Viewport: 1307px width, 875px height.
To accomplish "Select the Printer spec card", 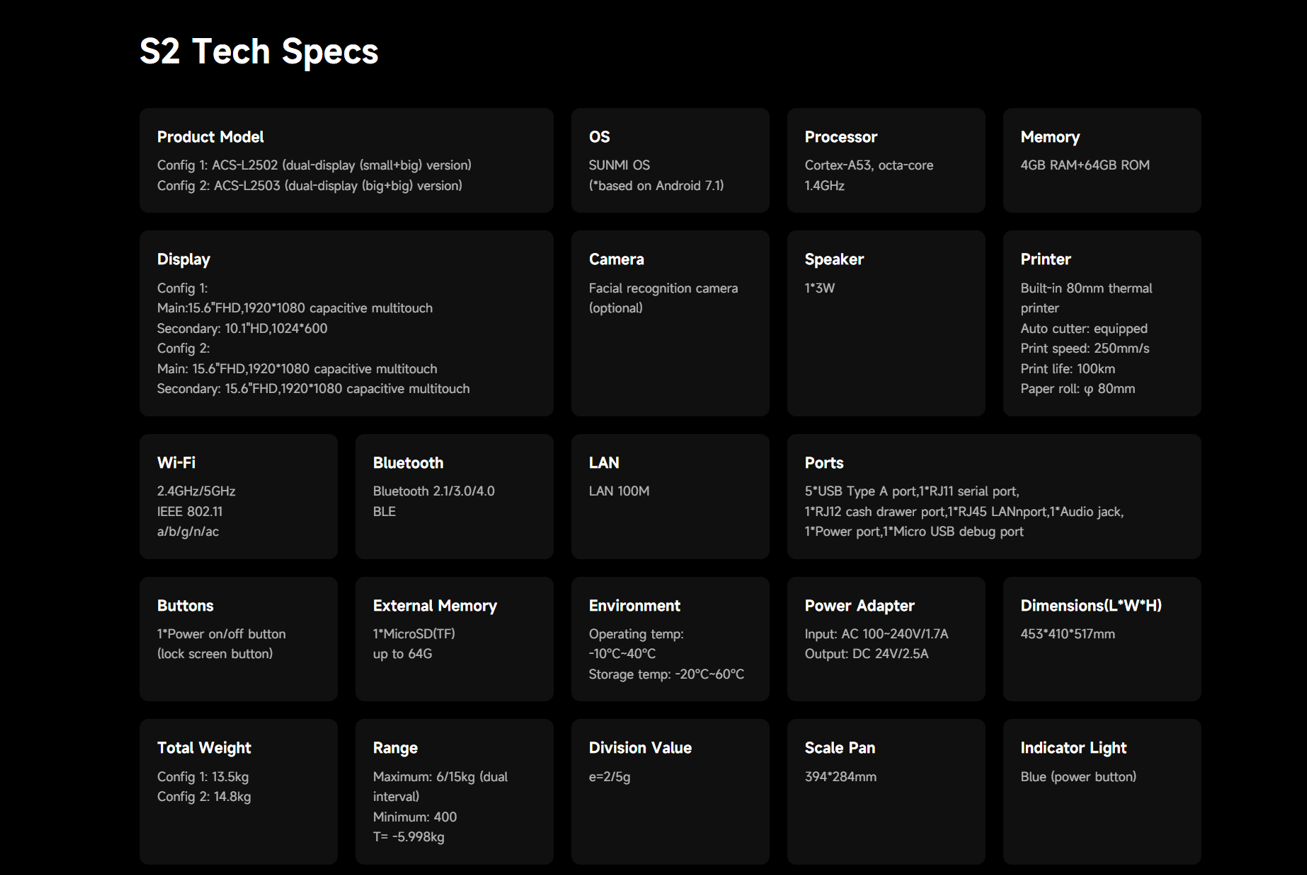I will coord(1102,323).
